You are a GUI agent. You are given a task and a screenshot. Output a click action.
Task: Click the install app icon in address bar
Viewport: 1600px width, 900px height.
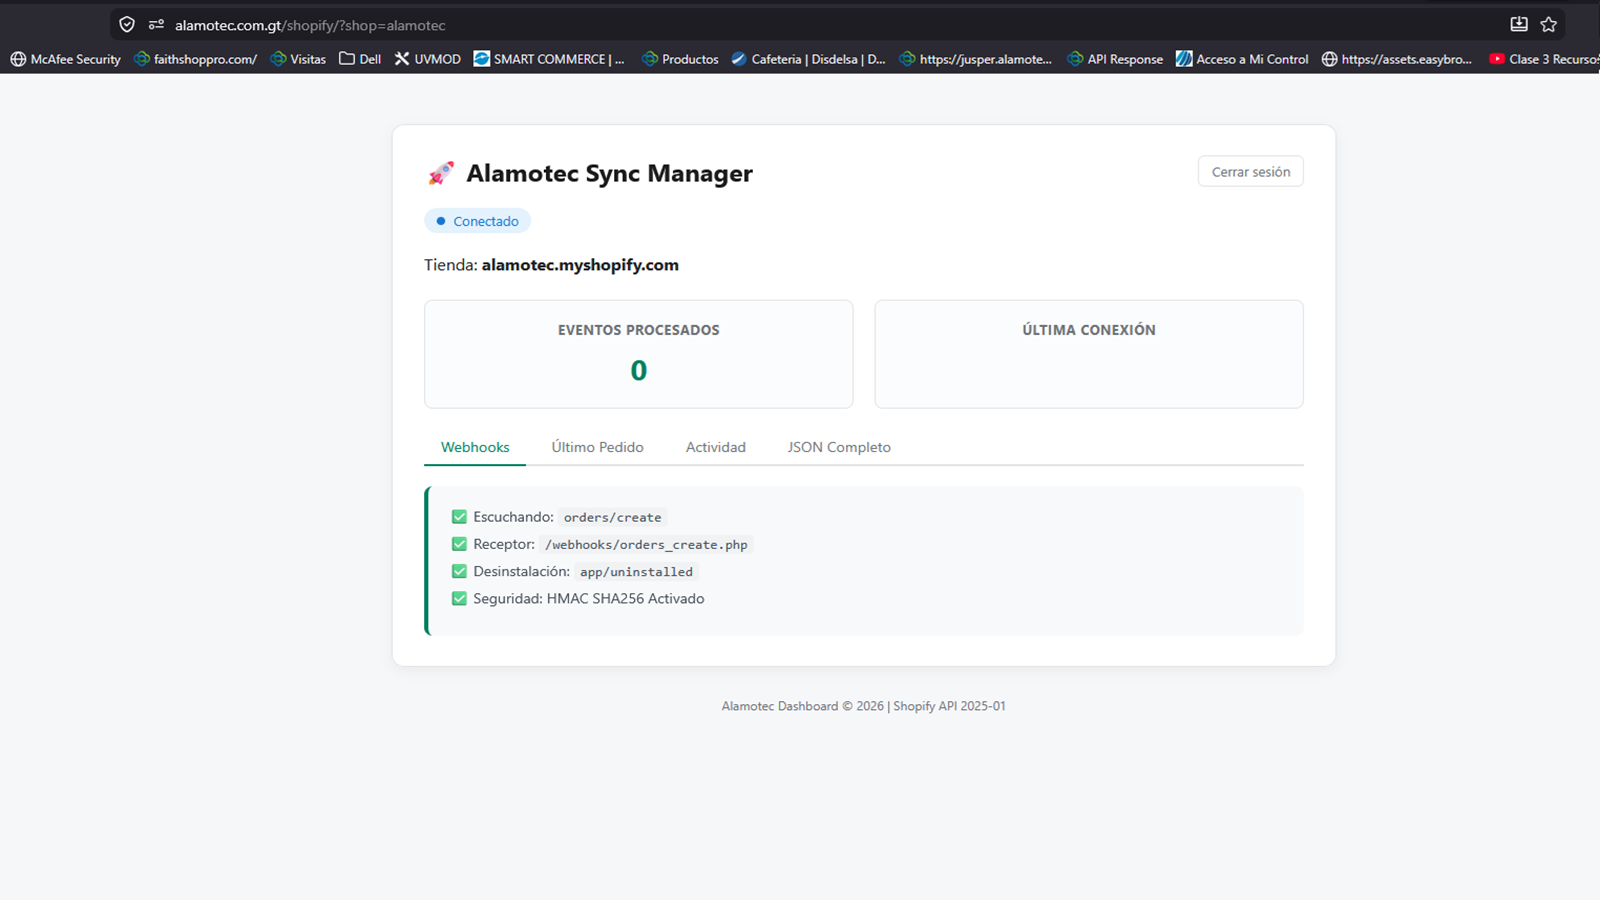tap(1519, 25)
